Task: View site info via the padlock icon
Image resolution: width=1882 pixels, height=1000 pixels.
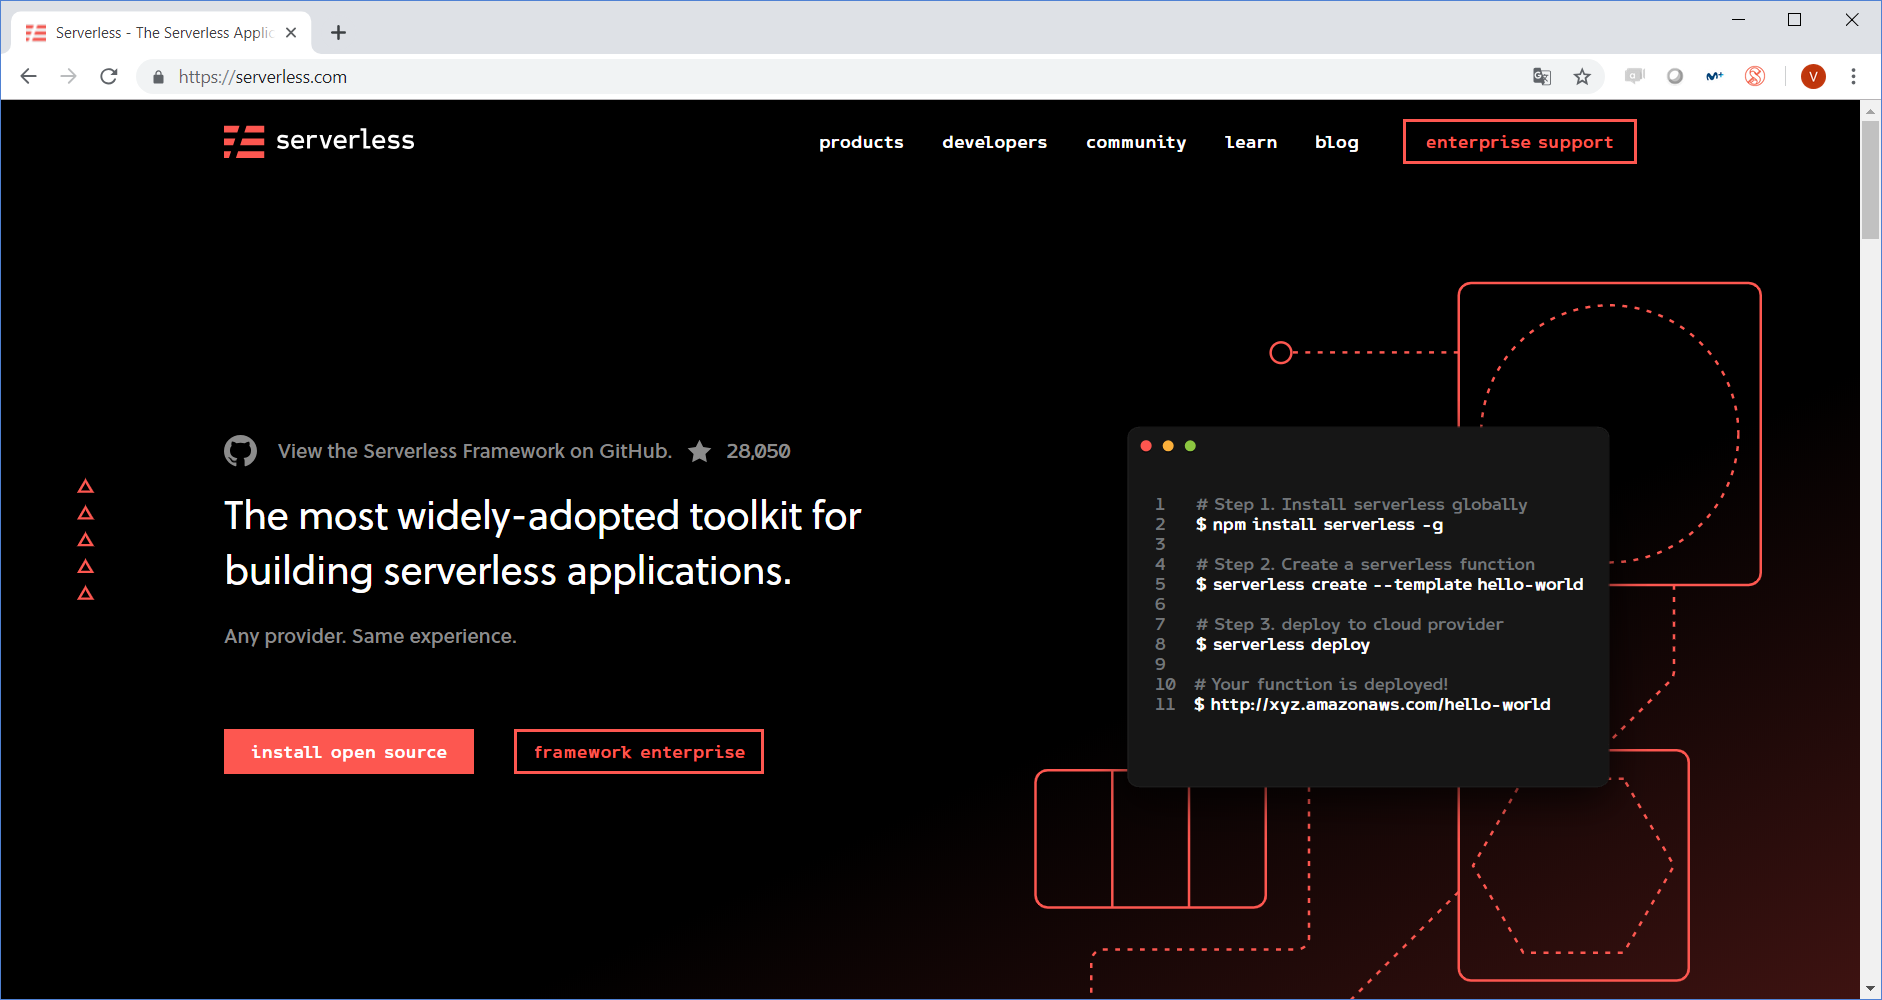Action: tap(158, 77)
